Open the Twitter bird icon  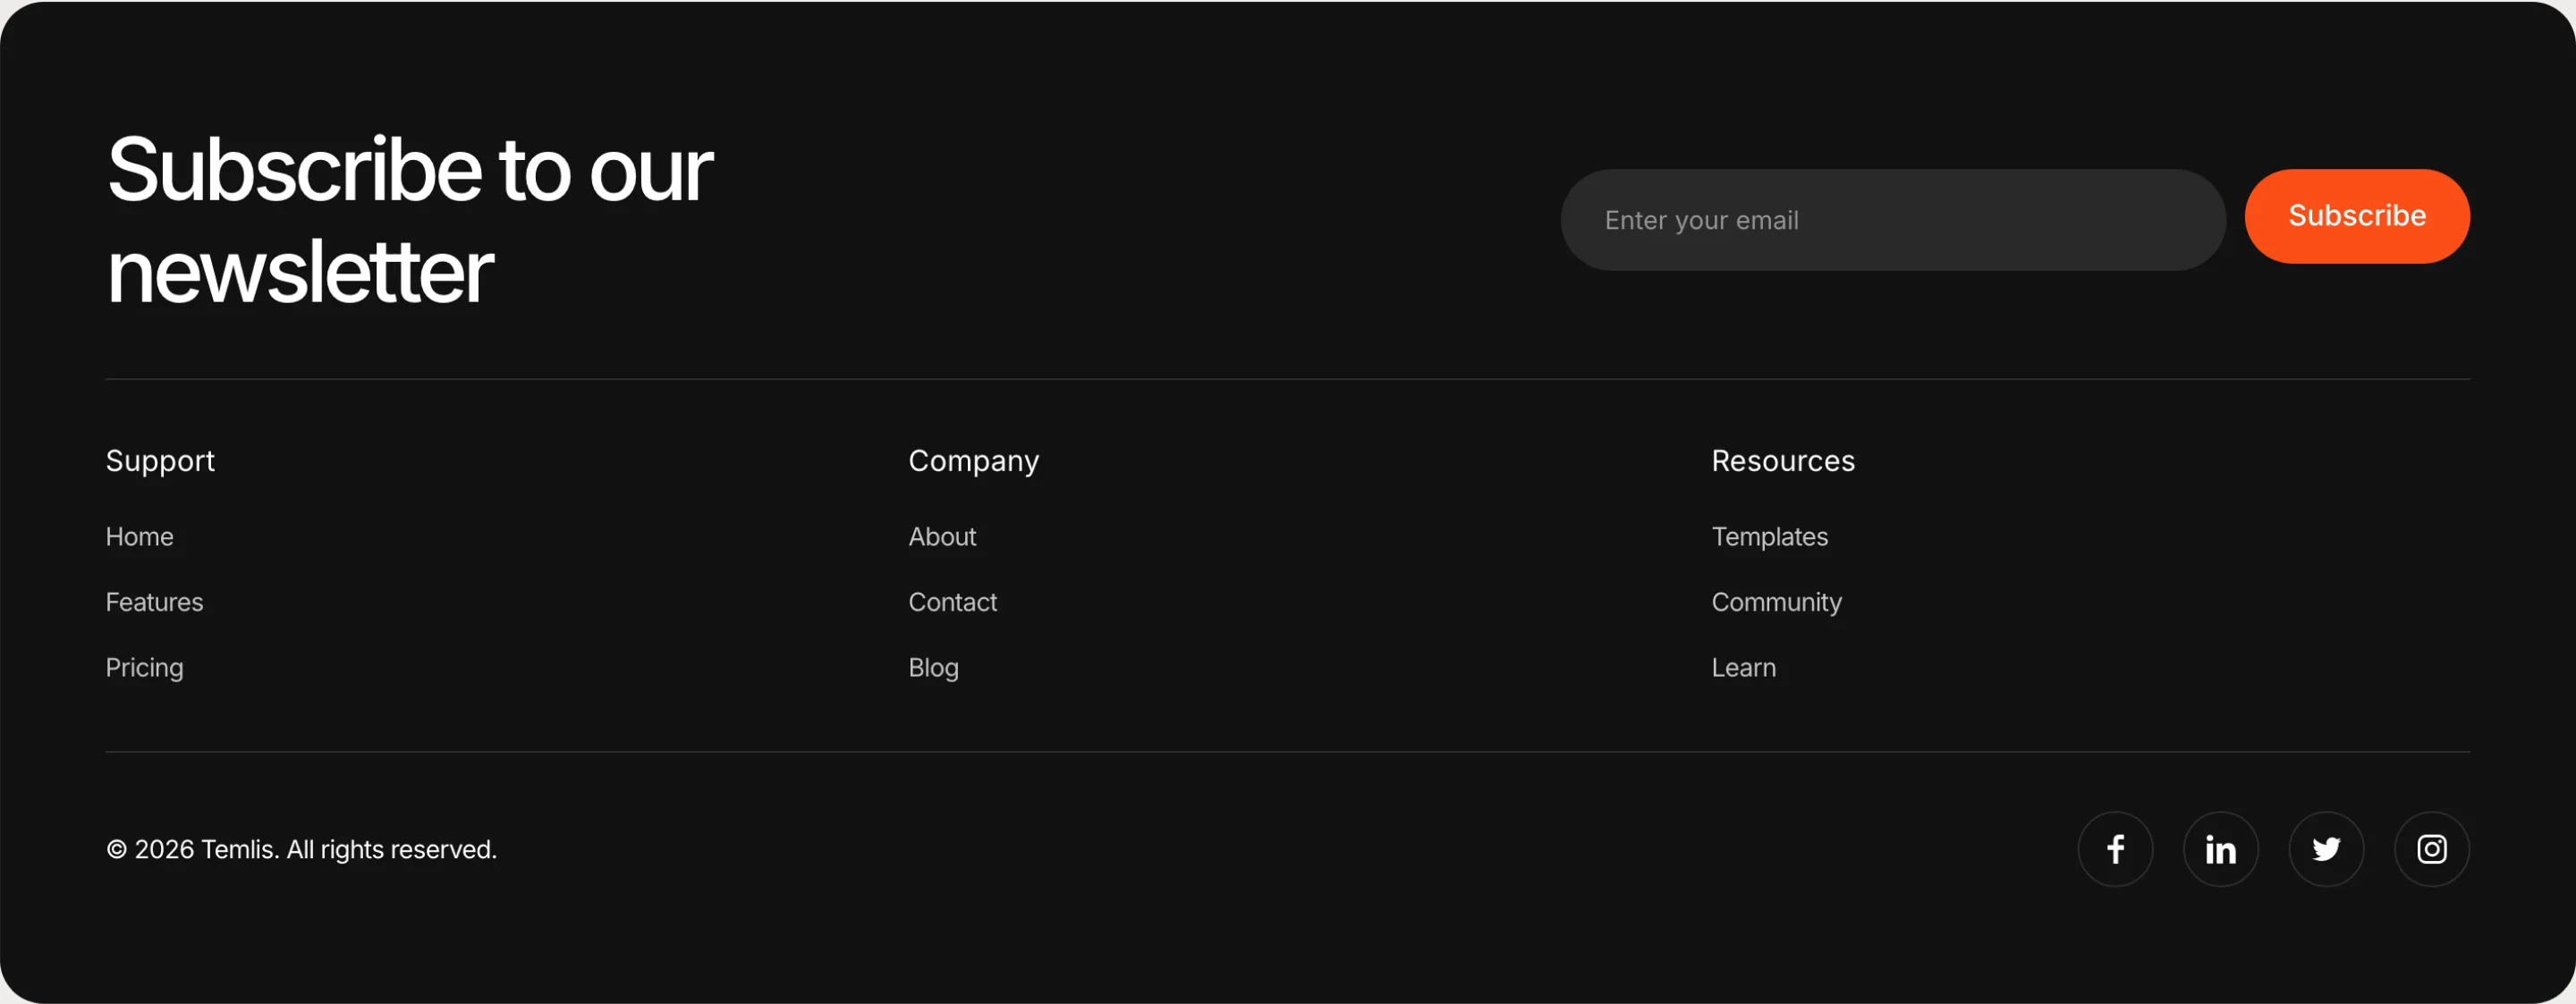[x=2327, y=849]
